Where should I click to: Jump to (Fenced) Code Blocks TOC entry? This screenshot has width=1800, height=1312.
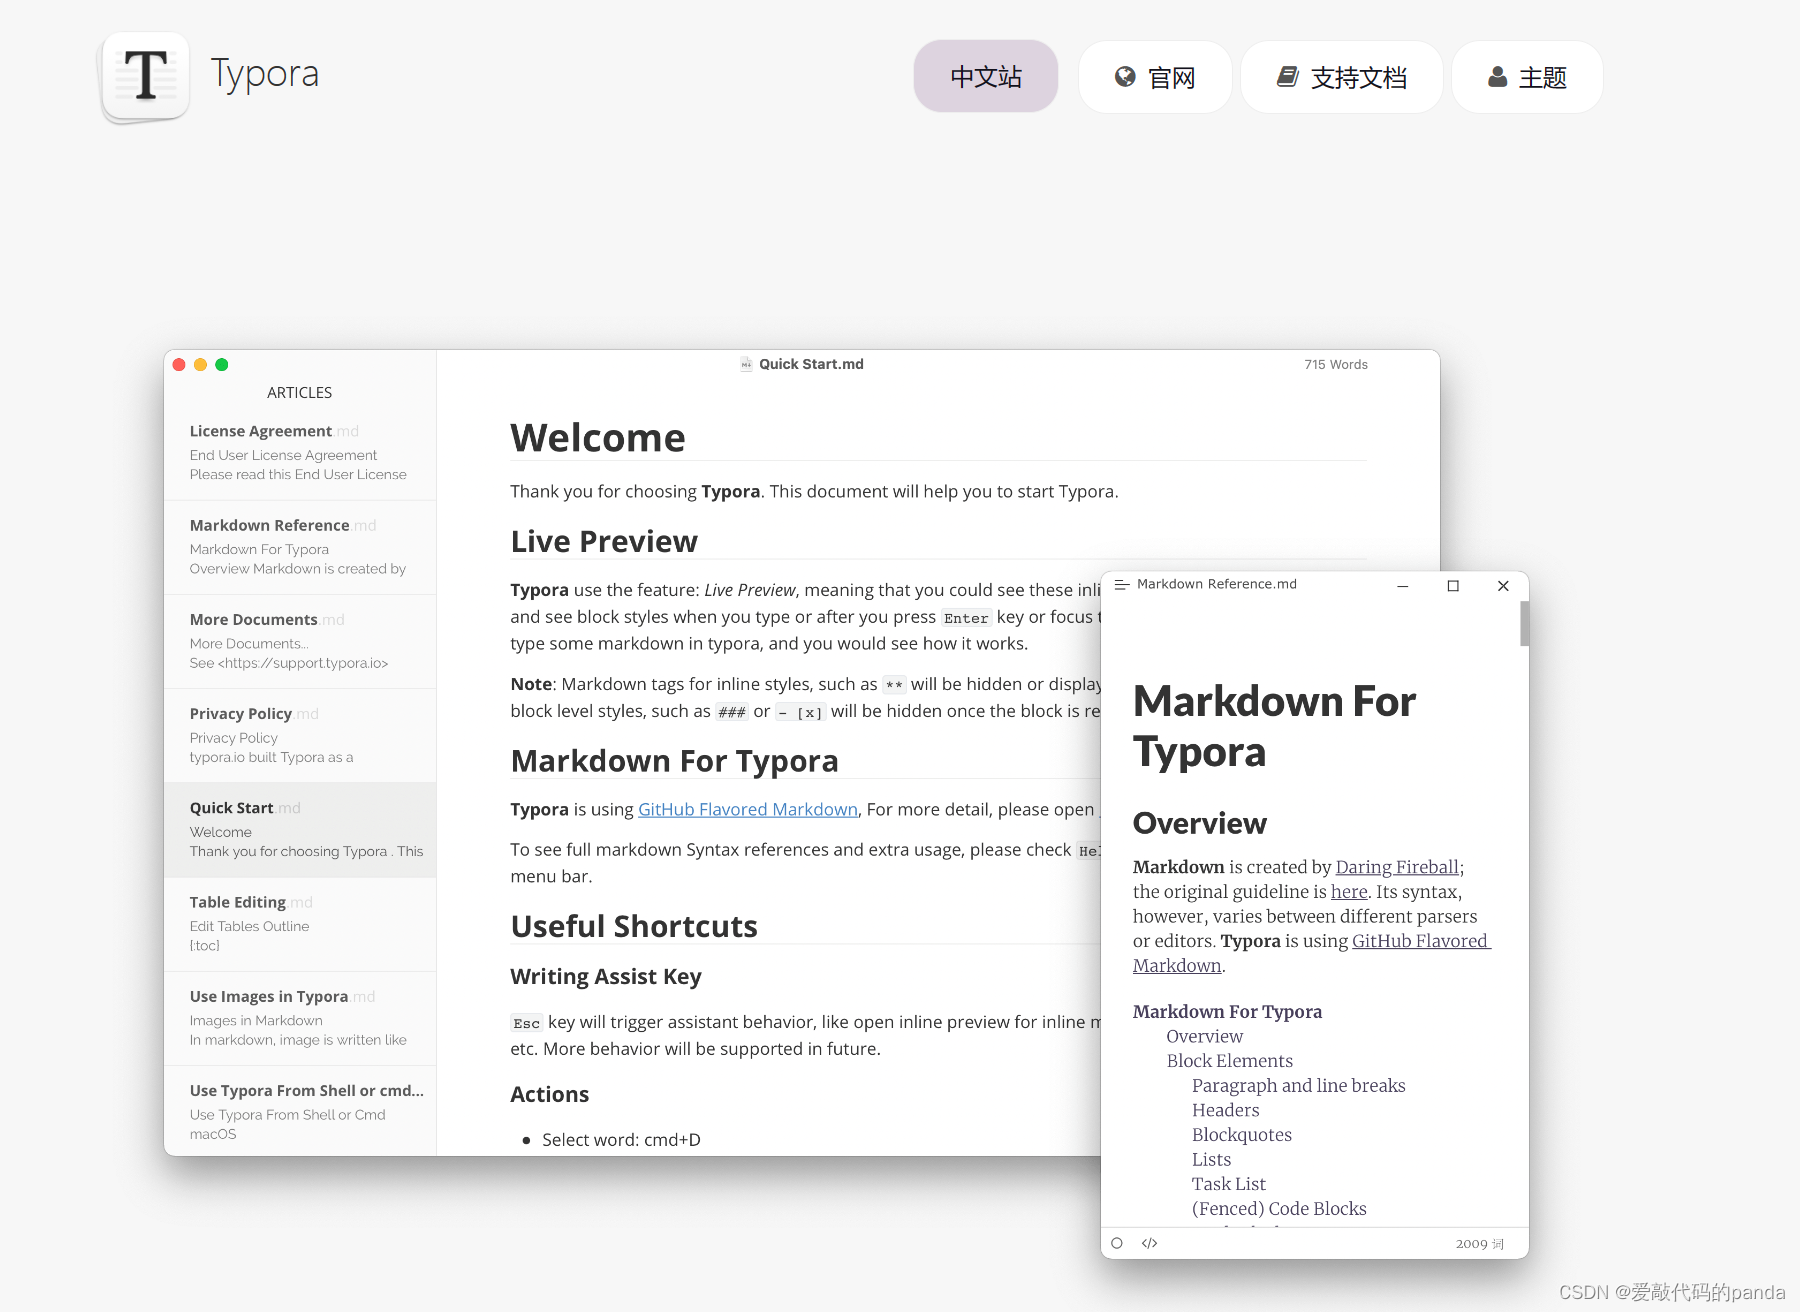[1279, 1209]
